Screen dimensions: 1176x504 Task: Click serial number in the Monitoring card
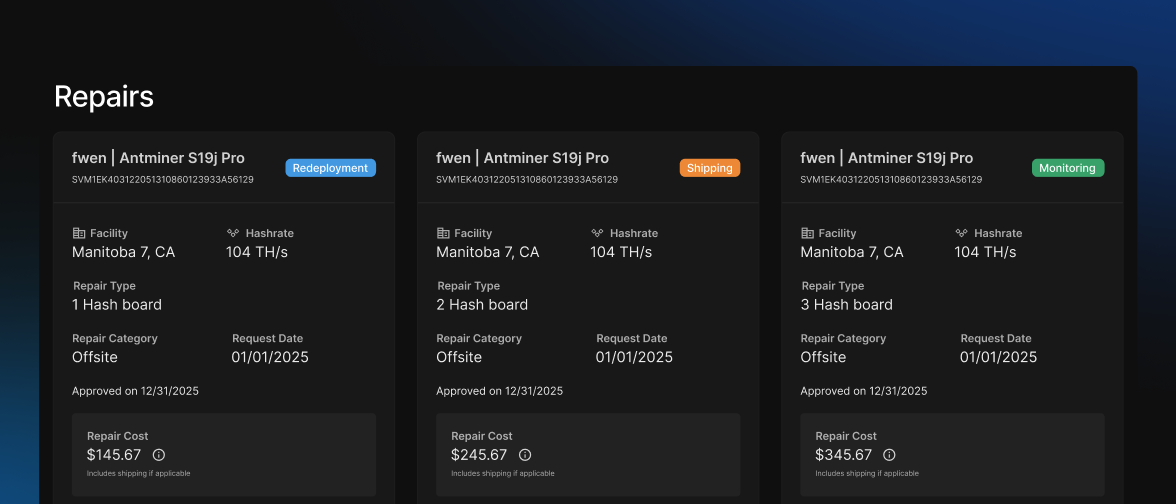point(891,180)
